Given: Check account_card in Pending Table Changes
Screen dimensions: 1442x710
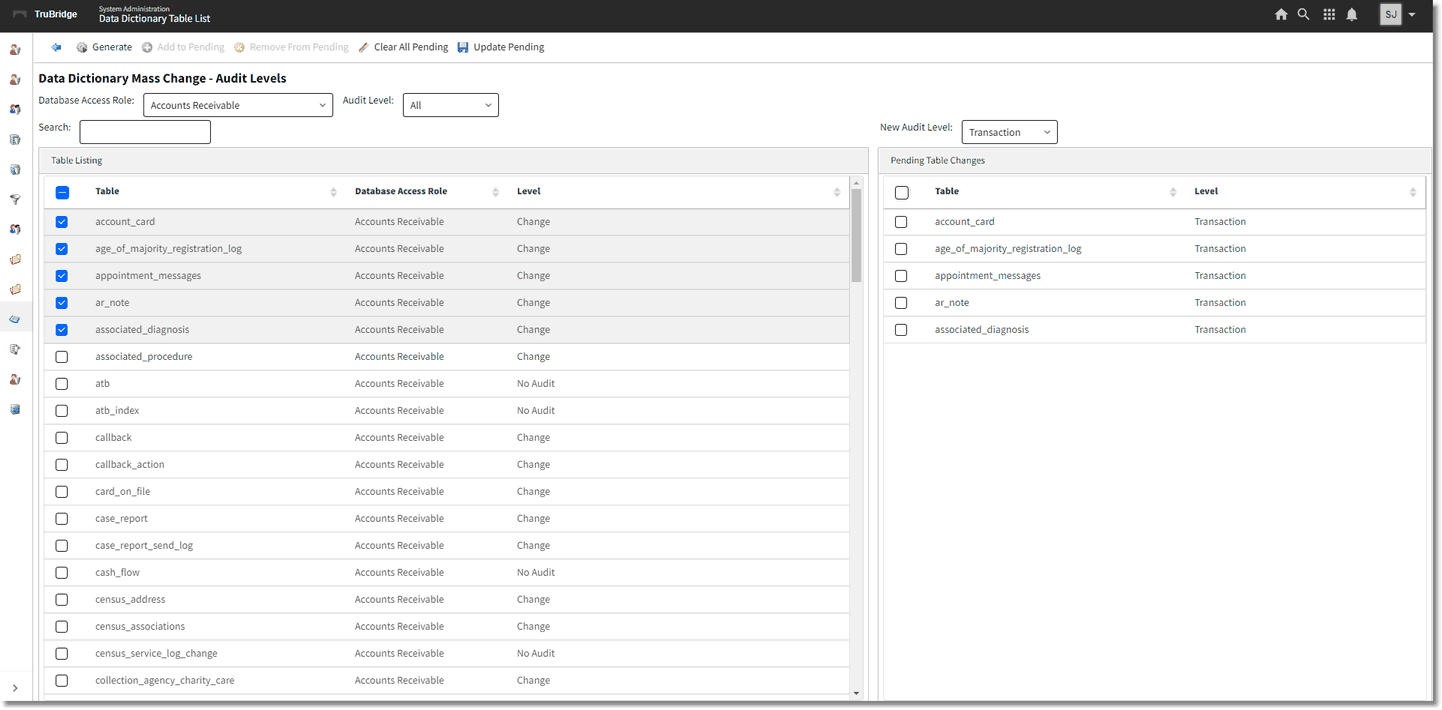Looking at the screenshot, I should click(x=901, y=222).
